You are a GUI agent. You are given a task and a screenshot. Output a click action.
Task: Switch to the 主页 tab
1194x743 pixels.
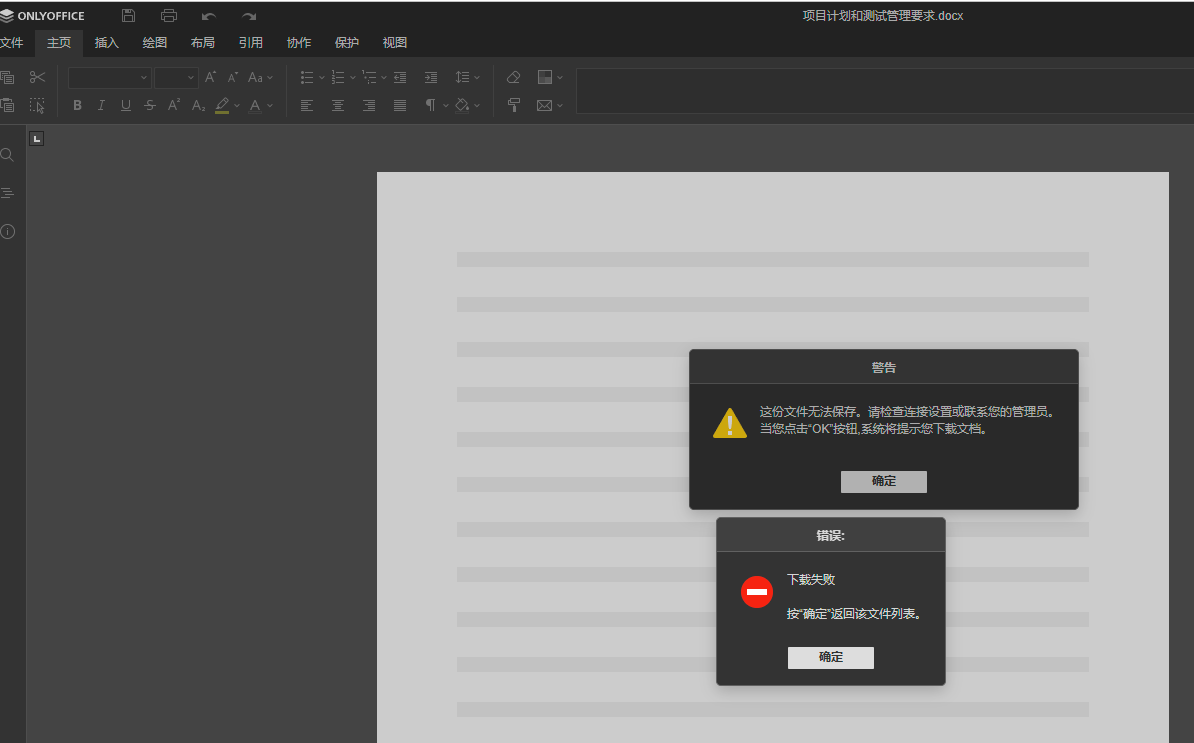click(x=59, y=43)
